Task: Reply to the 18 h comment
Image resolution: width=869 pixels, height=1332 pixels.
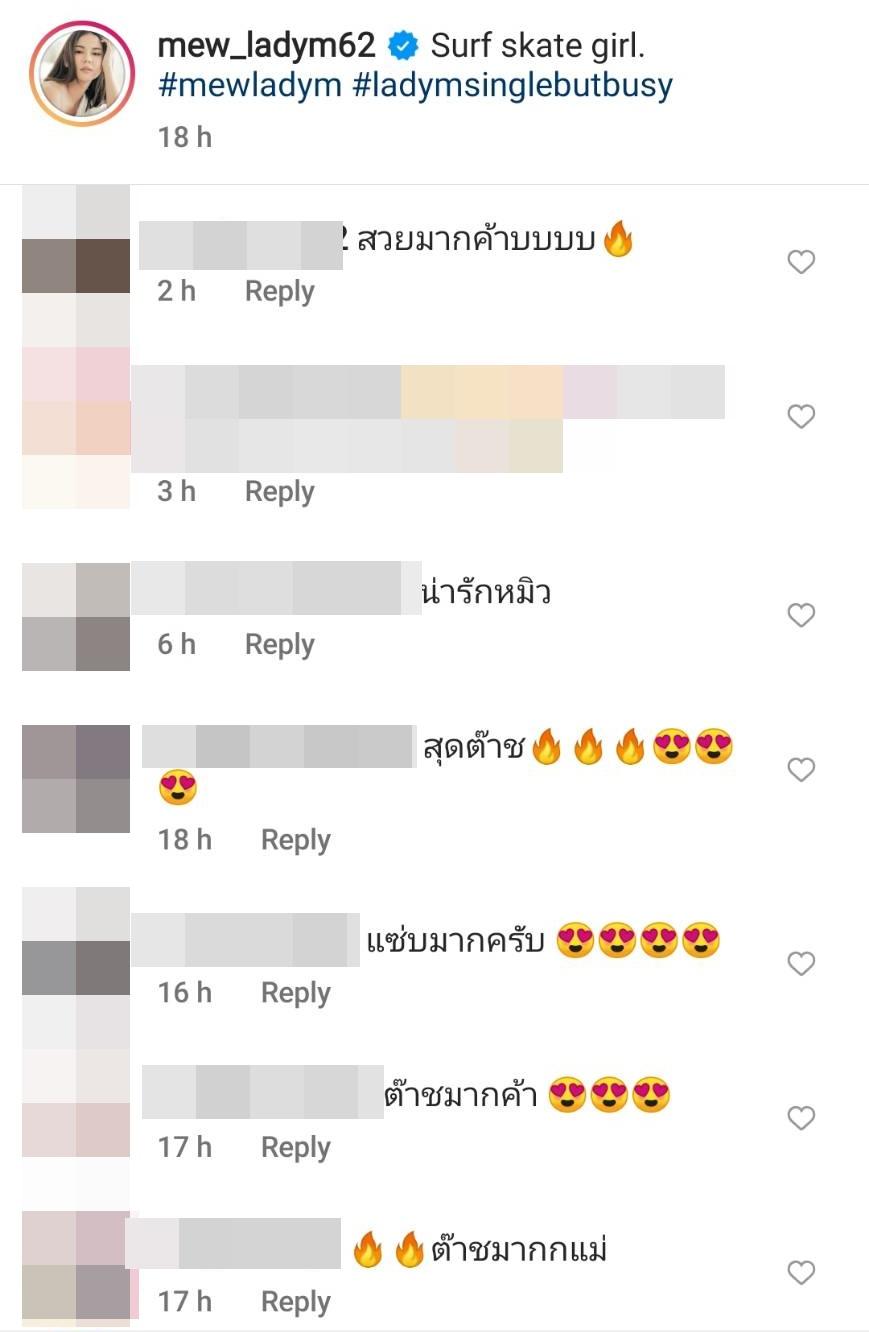Action: (x=296, y=839)
